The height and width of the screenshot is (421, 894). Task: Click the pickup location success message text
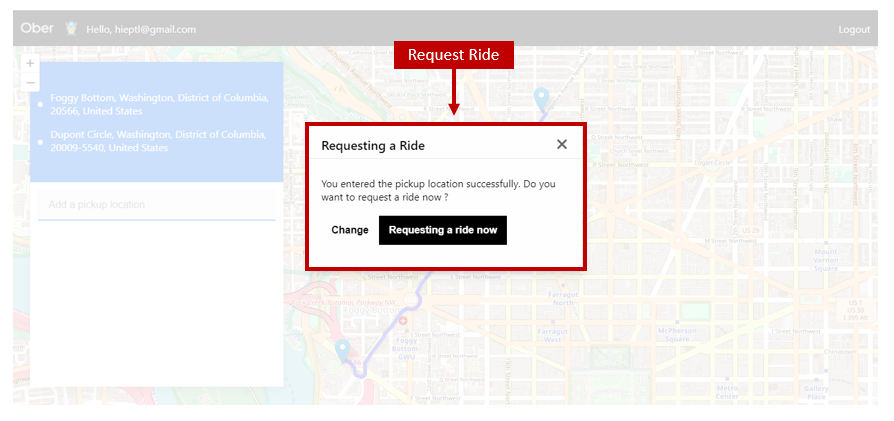tap(438, 191)
